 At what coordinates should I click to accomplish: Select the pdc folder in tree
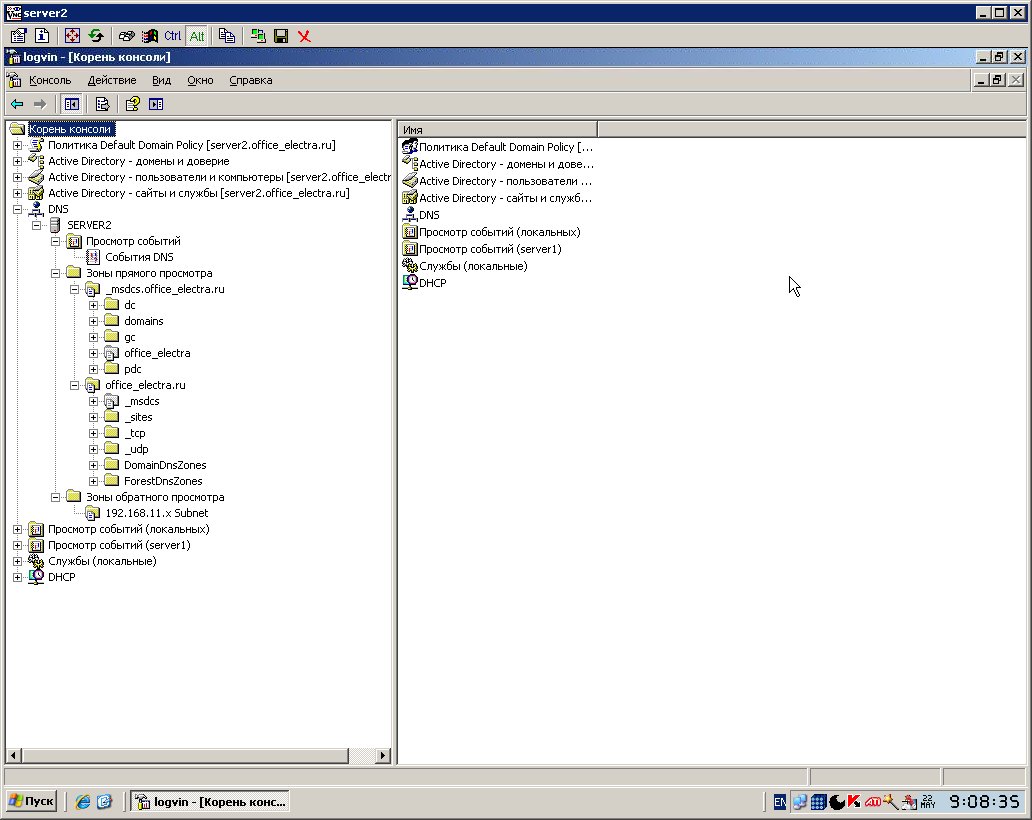click(132, 369)
